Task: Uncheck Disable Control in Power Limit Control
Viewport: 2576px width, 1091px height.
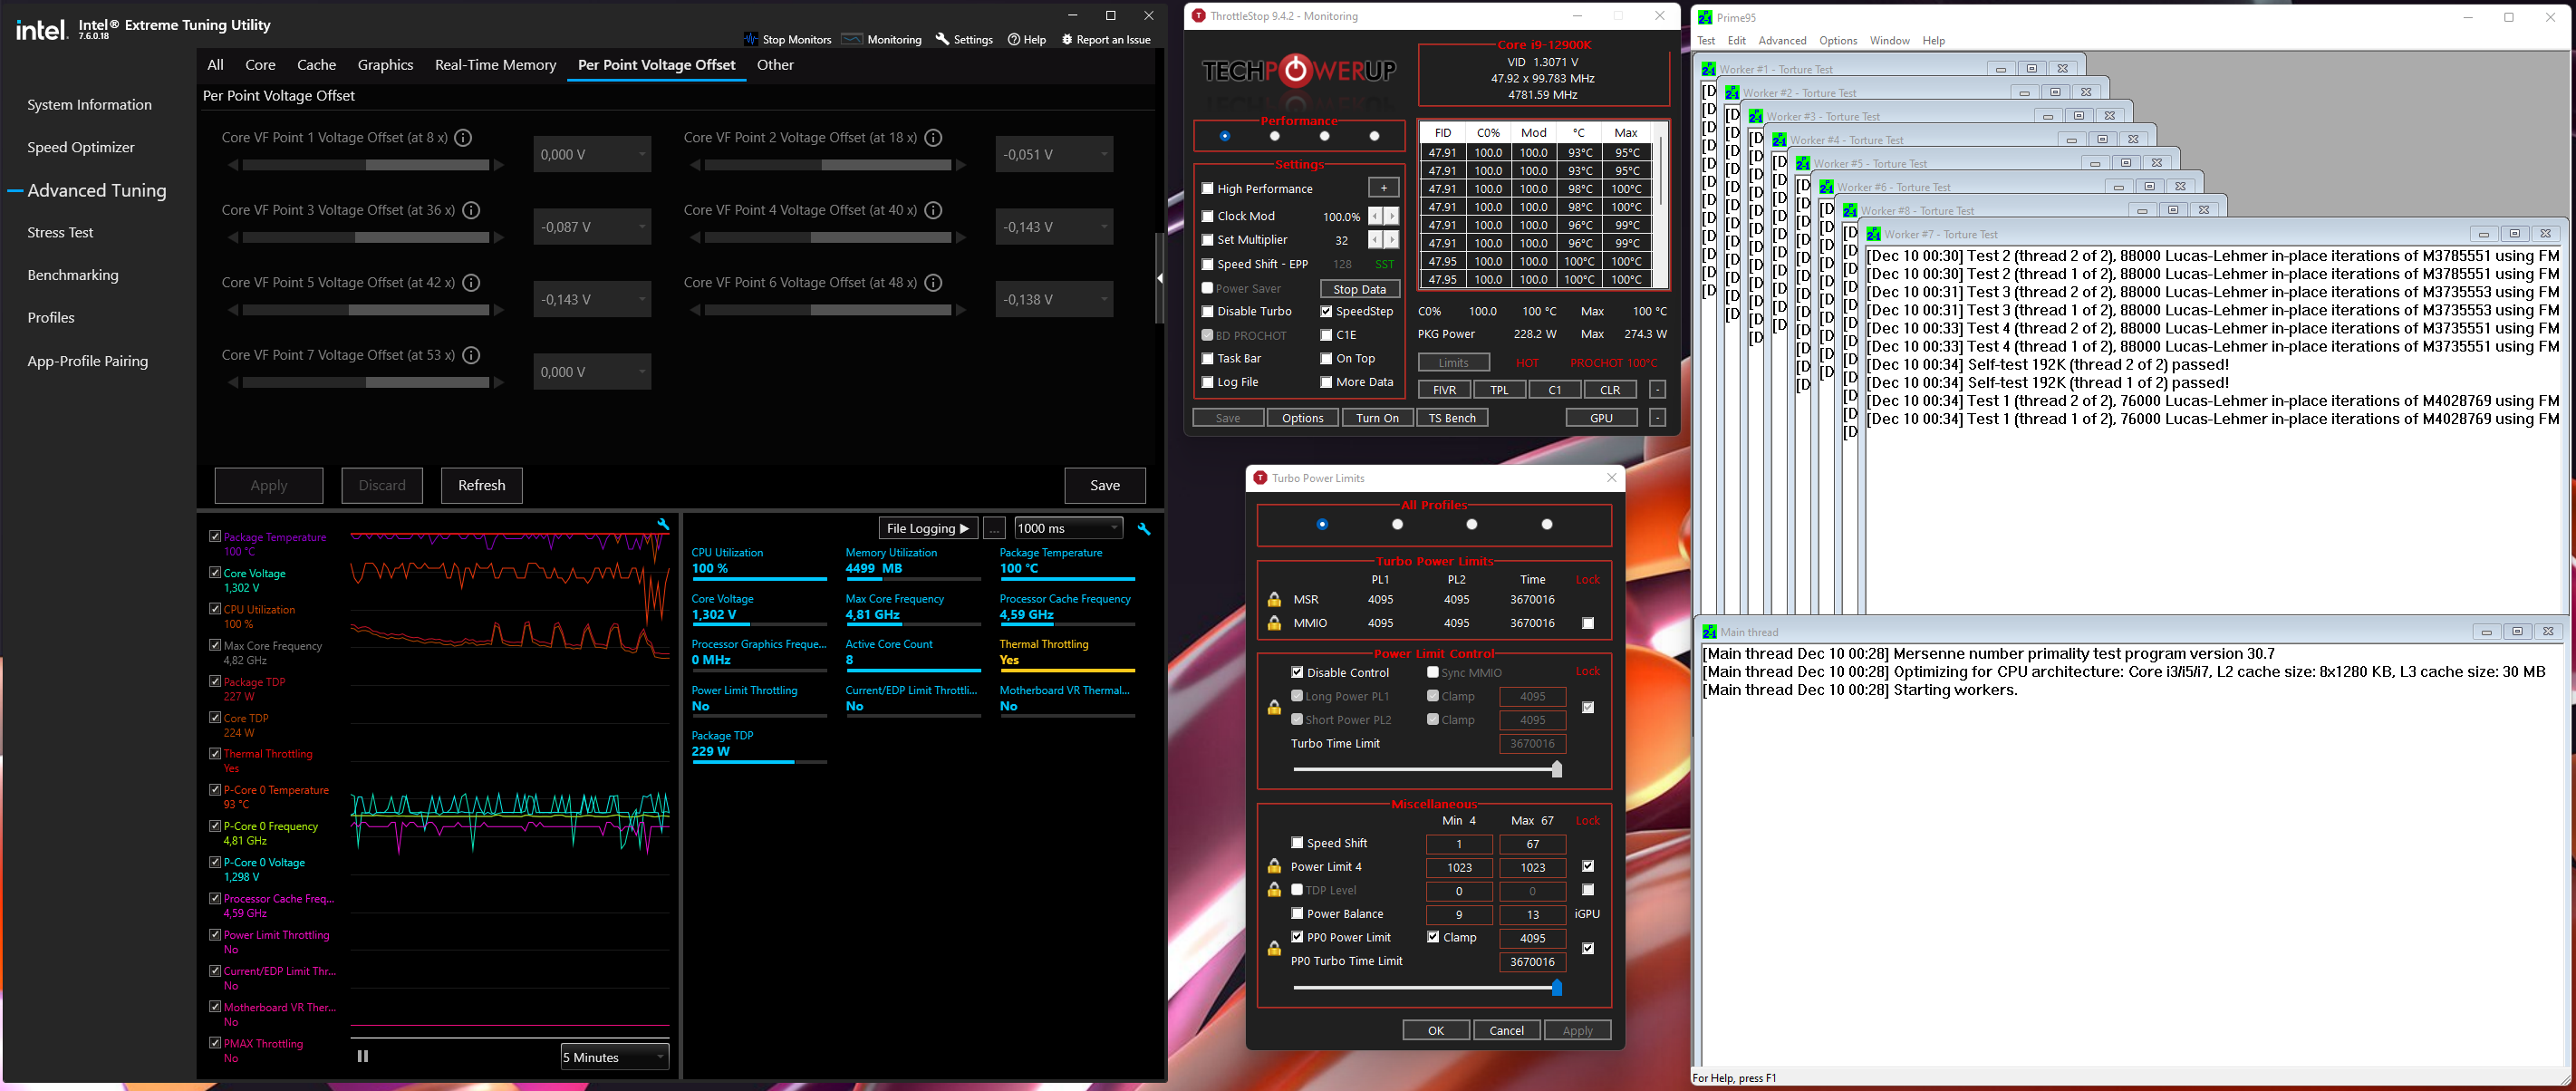Action: (1297, 673)
